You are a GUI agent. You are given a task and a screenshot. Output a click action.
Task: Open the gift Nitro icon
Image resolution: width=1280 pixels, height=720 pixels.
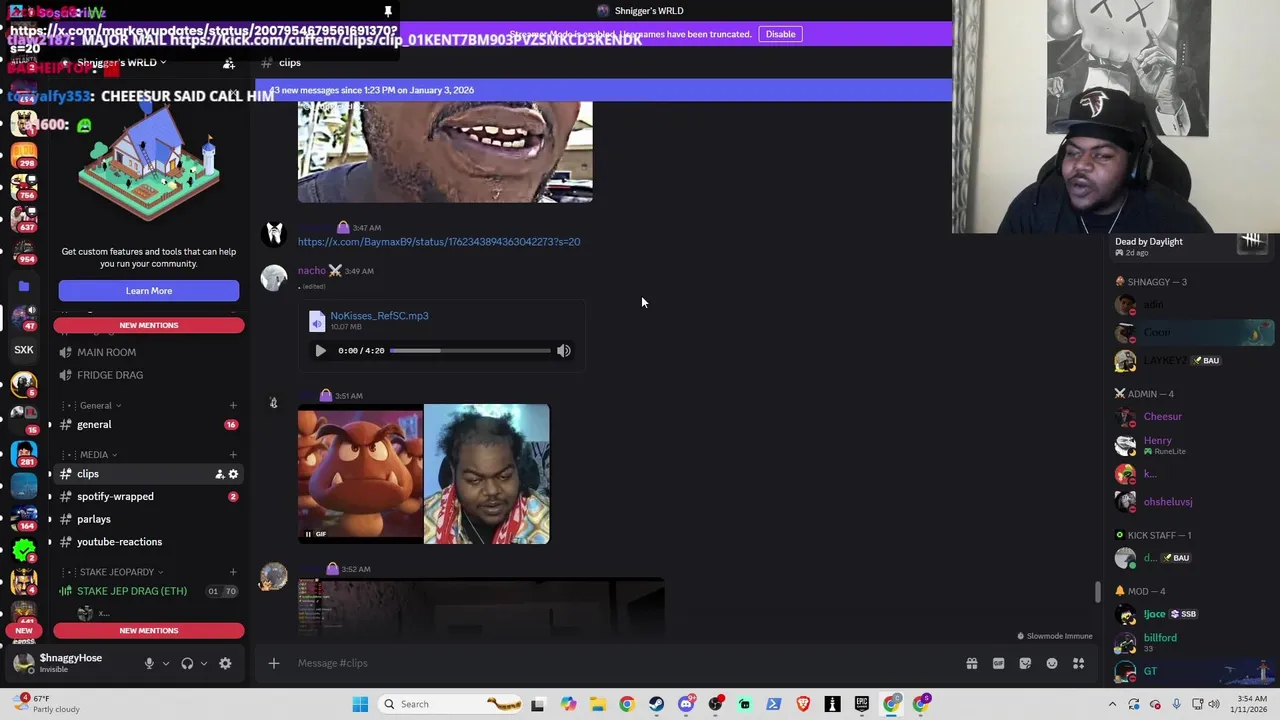click(x=971, y=663)
